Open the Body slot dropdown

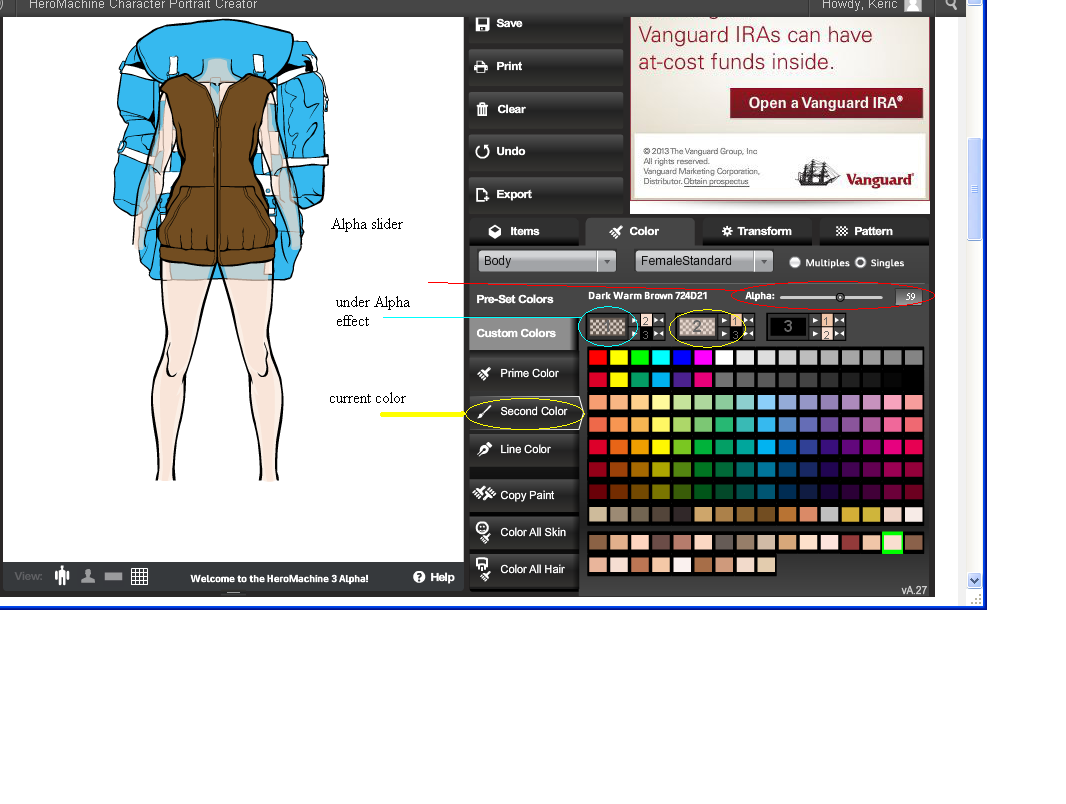click(546, 262)
